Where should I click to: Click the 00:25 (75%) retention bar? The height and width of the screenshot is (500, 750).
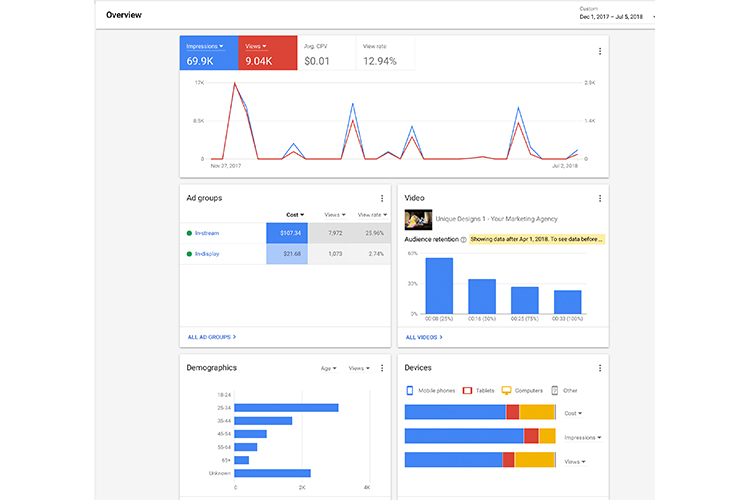click(525, 300)
